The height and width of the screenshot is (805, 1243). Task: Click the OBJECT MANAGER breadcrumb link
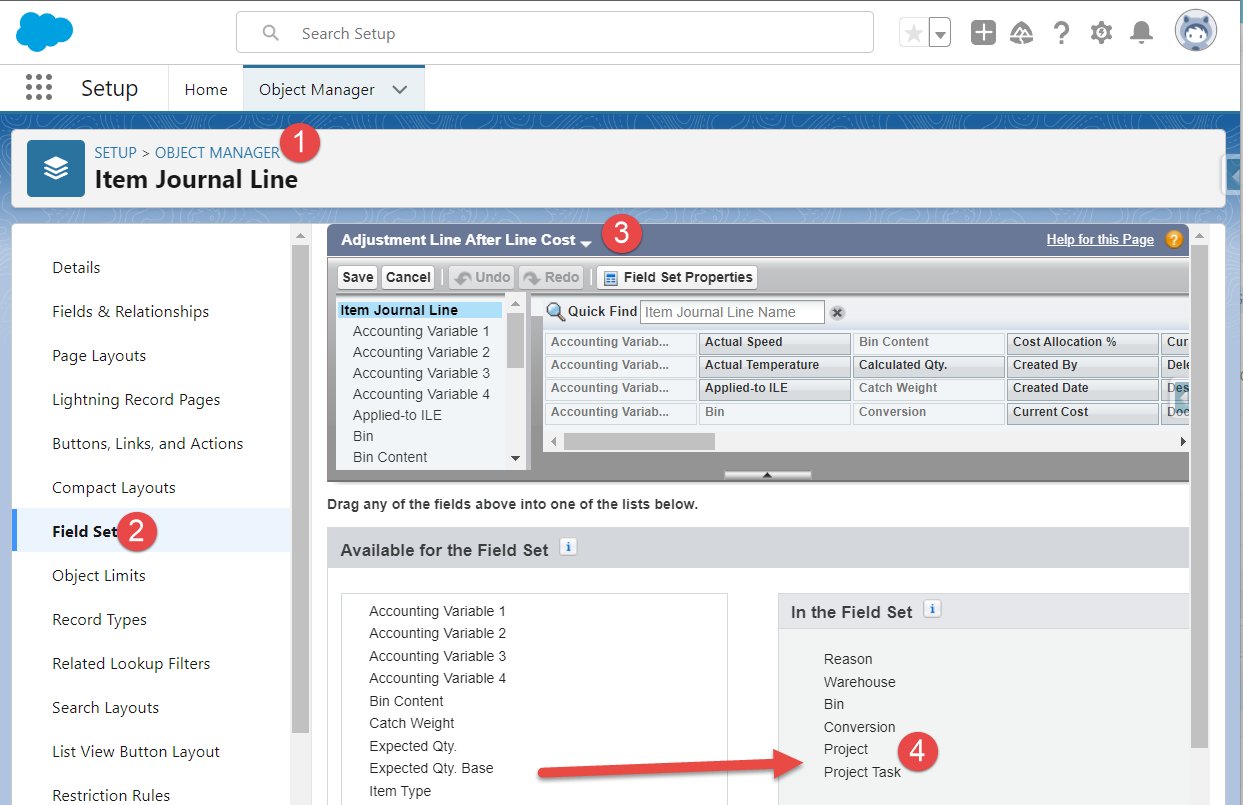pos(217,153)
